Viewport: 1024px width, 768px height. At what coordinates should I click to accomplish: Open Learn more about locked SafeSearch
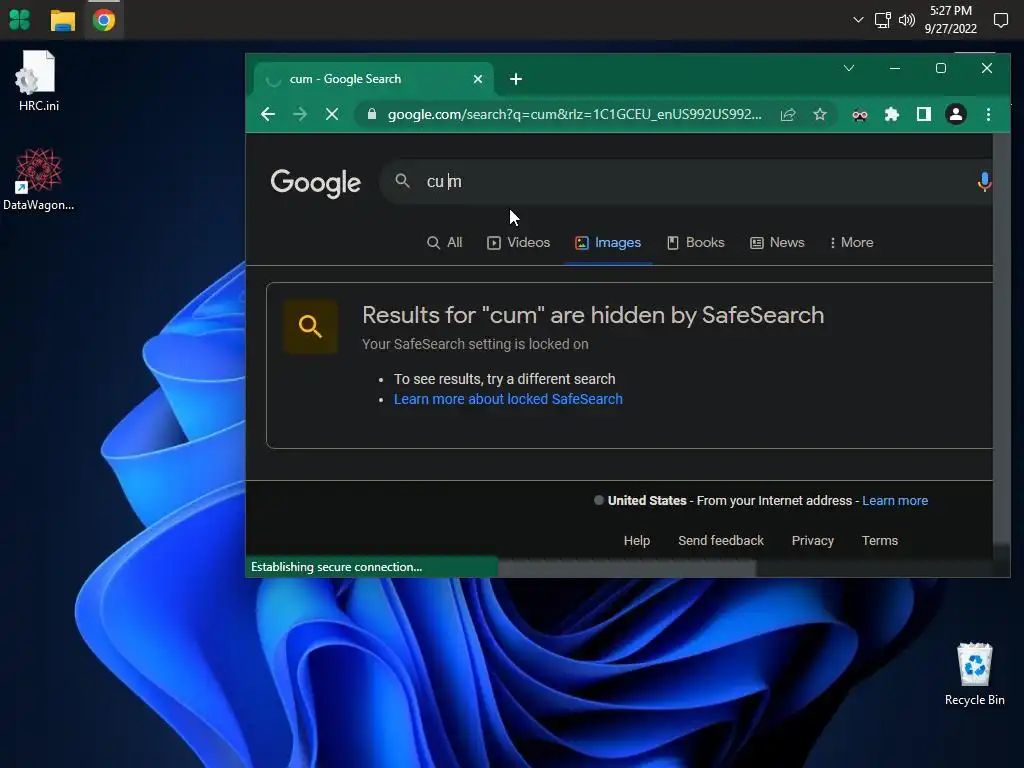point(508,399)
